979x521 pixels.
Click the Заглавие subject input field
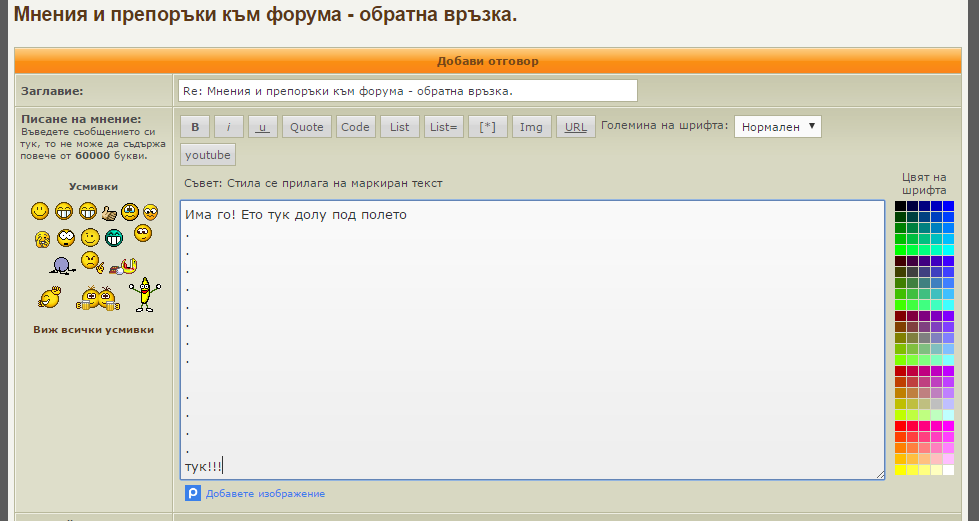pos(408,91)
